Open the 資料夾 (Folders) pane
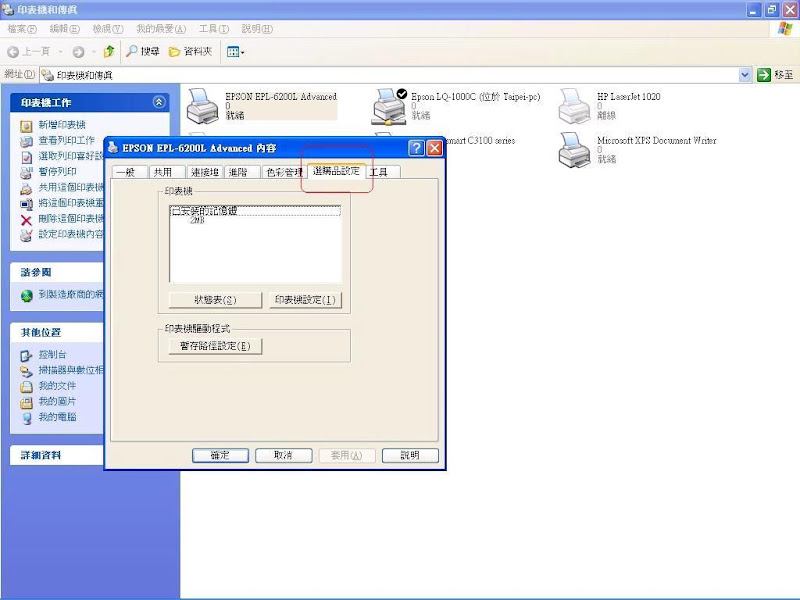Viewport: 800px width, 600px height. pyautogui.click(x=190, y=51)
